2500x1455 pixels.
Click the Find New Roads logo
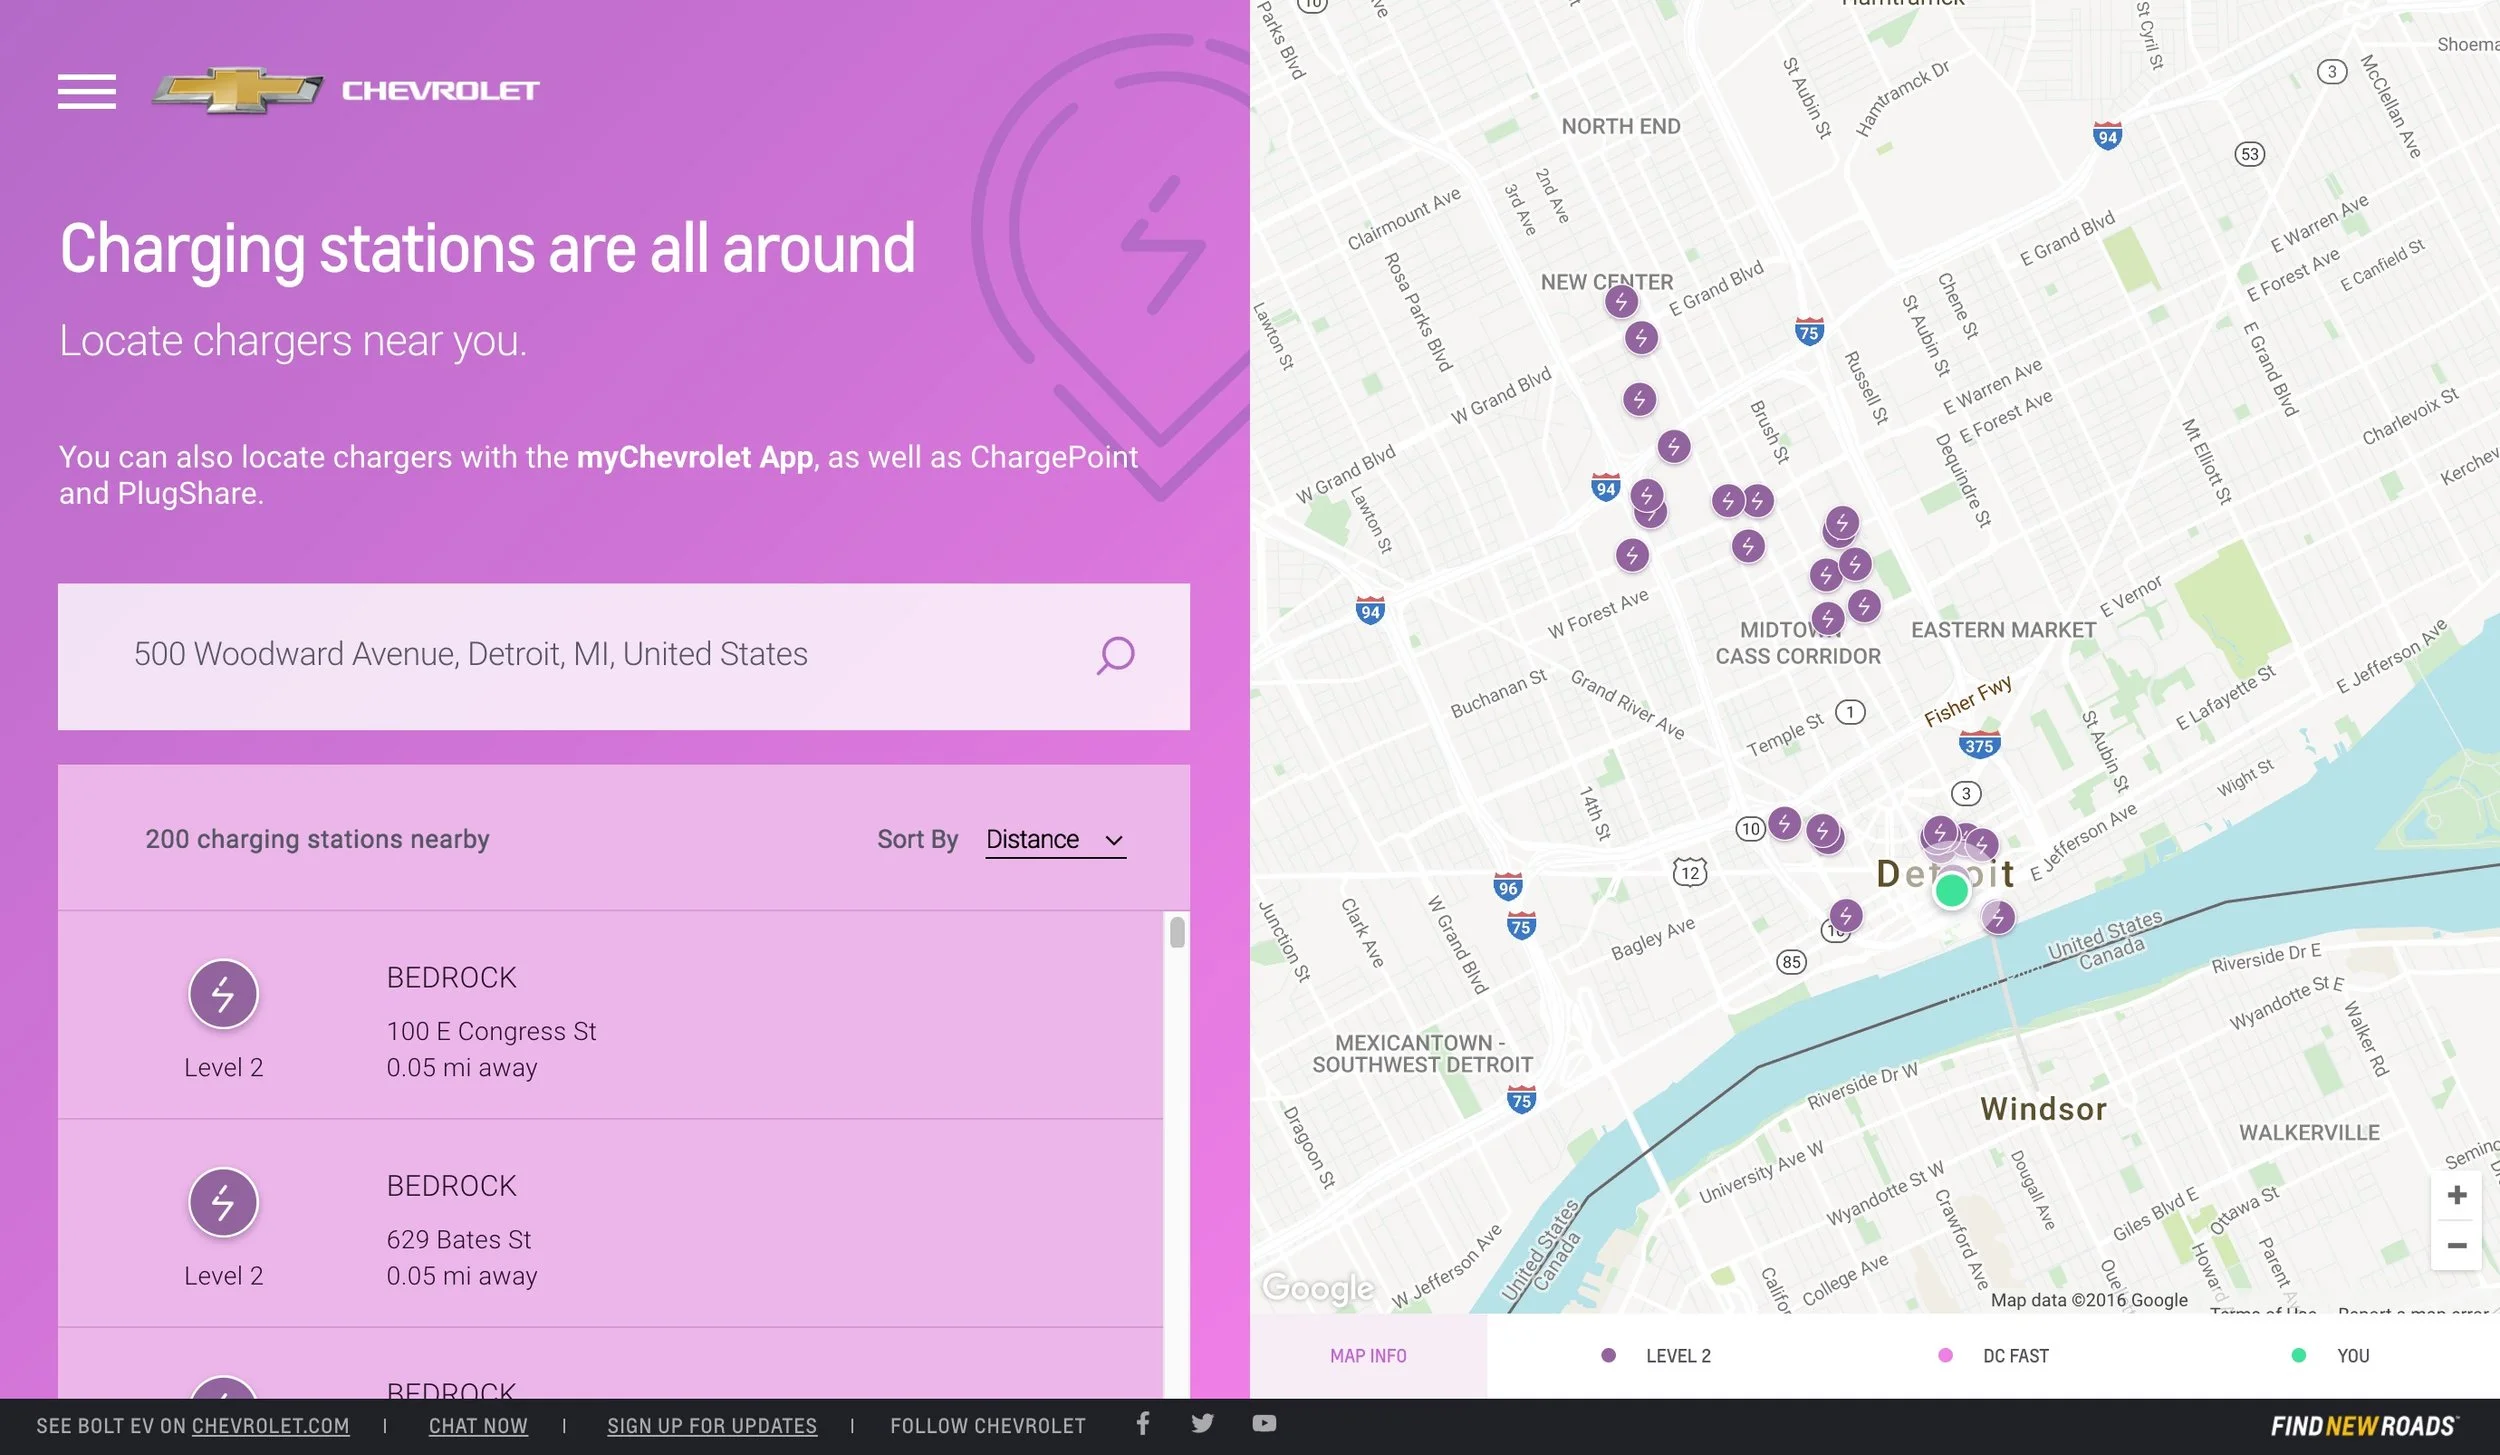[x=2364, y=1426]
